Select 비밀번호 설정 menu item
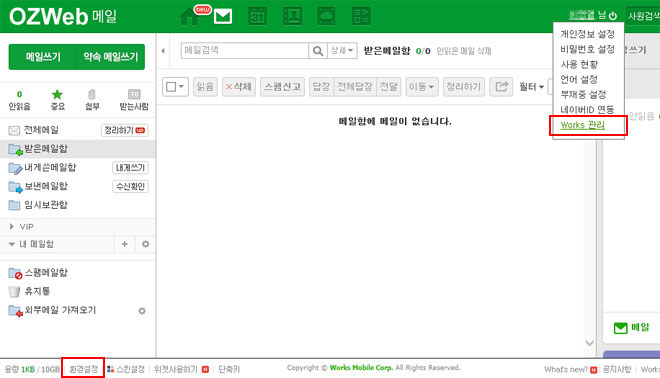This screenshot has width=660, height=378. tap(587, 49)
